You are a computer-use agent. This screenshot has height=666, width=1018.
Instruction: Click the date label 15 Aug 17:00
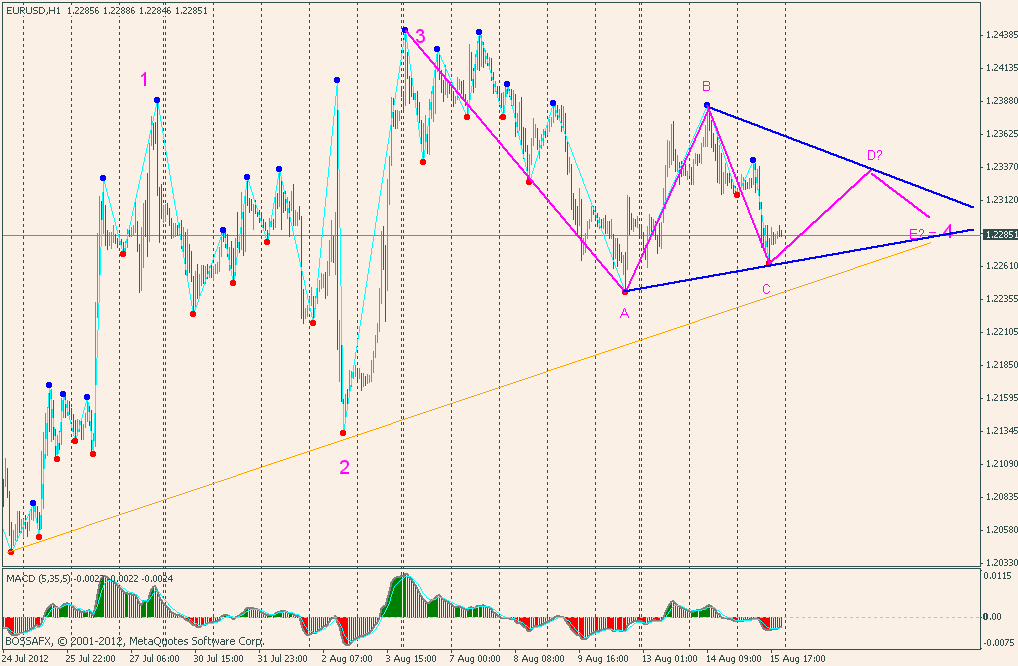[797, 659]
